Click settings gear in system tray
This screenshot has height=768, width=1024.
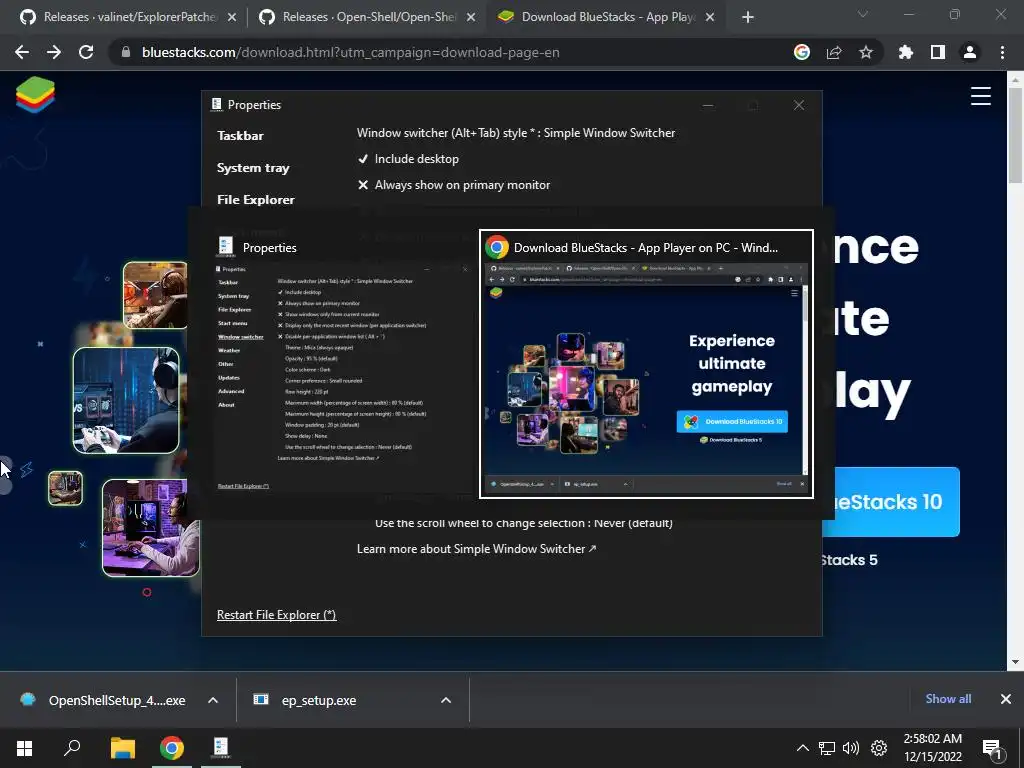pyautogui.click(x=879, y=748)
